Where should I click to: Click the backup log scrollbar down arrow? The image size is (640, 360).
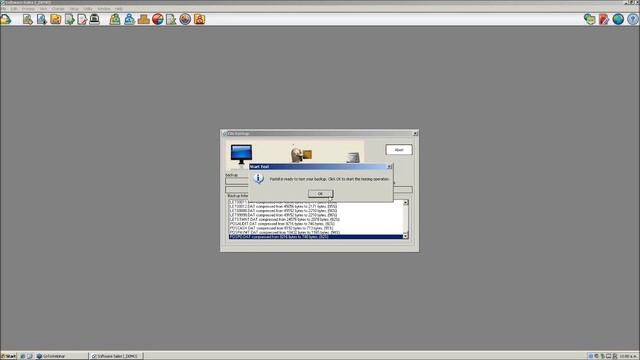(x=405, y=236)
